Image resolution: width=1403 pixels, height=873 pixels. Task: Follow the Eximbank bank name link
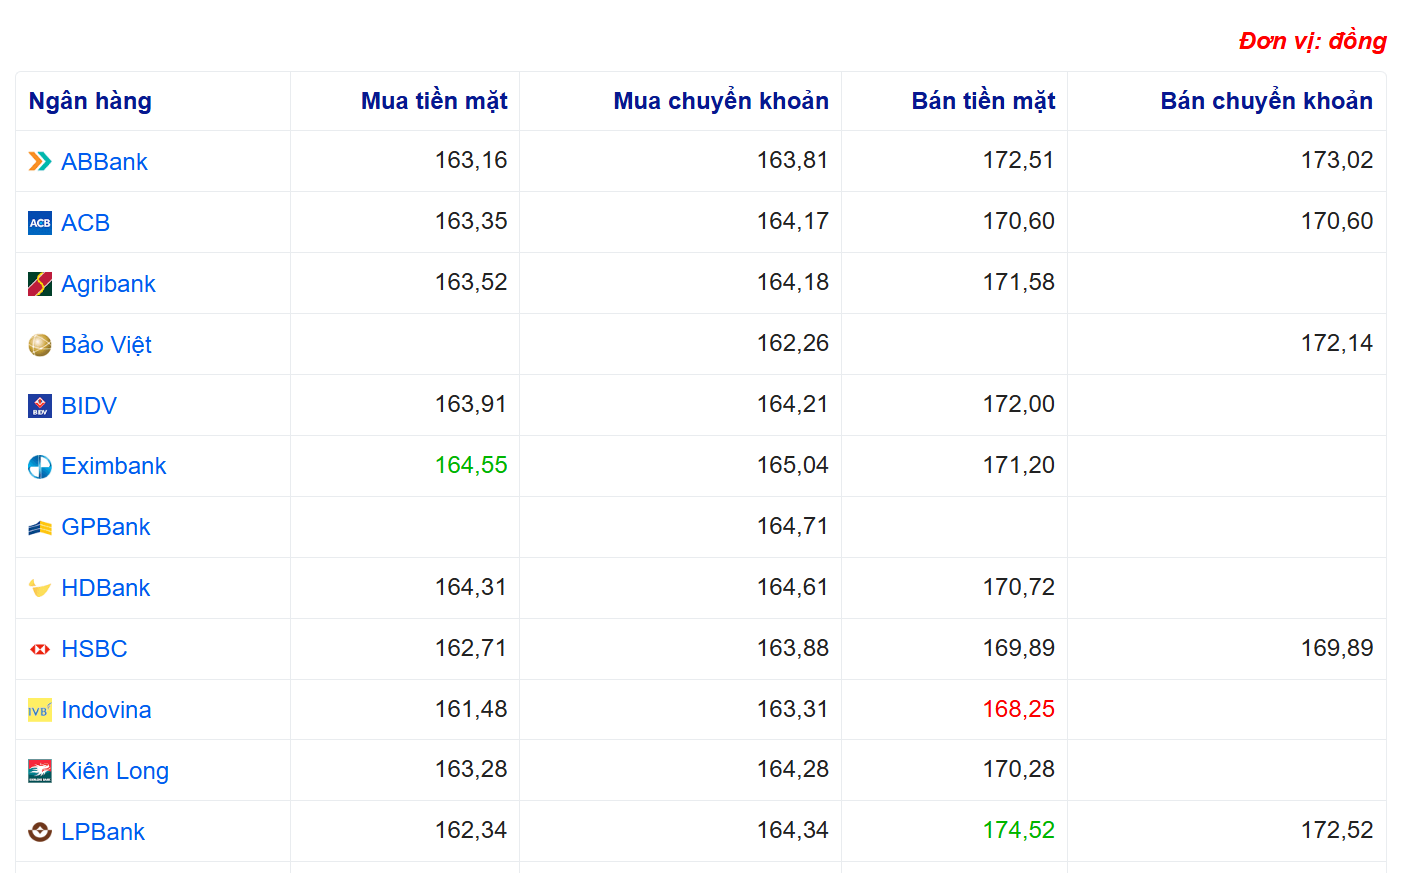(113, 466)
